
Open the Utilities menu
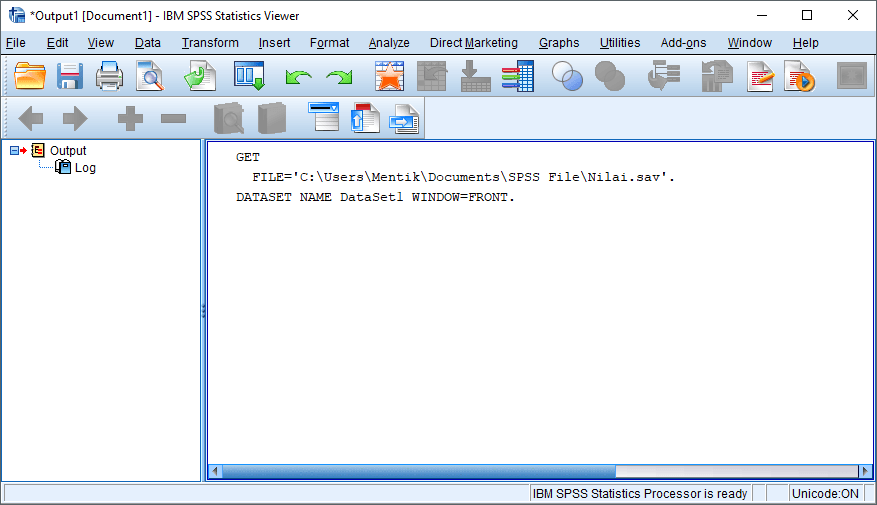[620, 43]
